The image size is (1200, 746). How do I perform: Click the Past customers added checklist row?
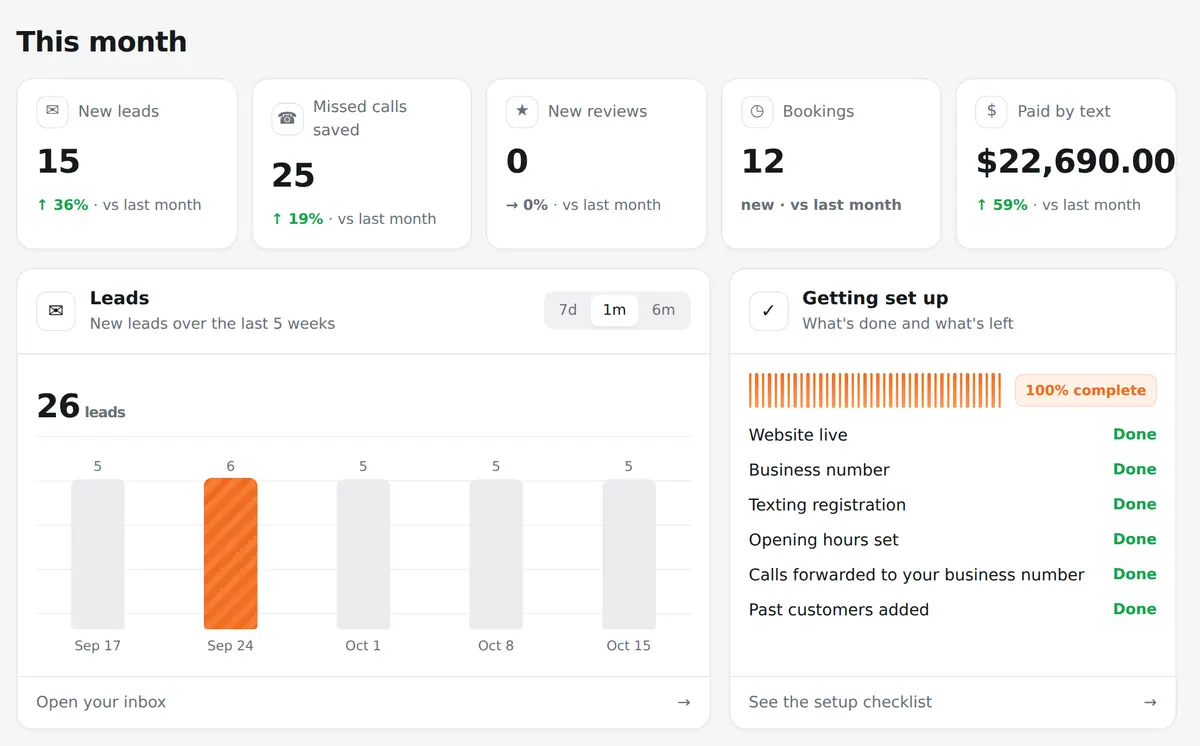(953, 610)
